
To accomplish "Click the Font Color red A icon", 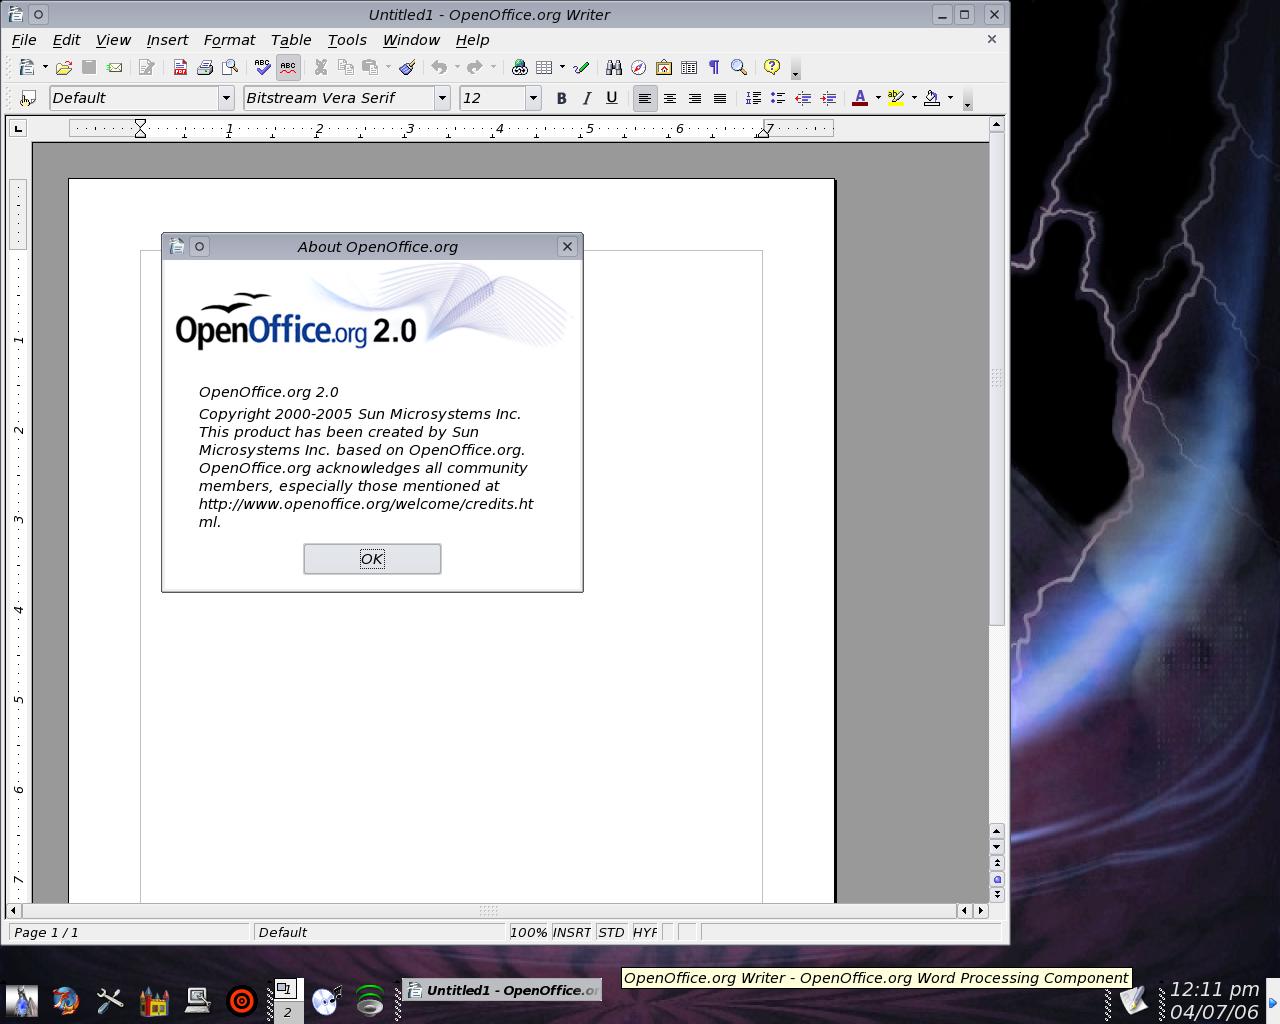I will [x=860, y=98].
